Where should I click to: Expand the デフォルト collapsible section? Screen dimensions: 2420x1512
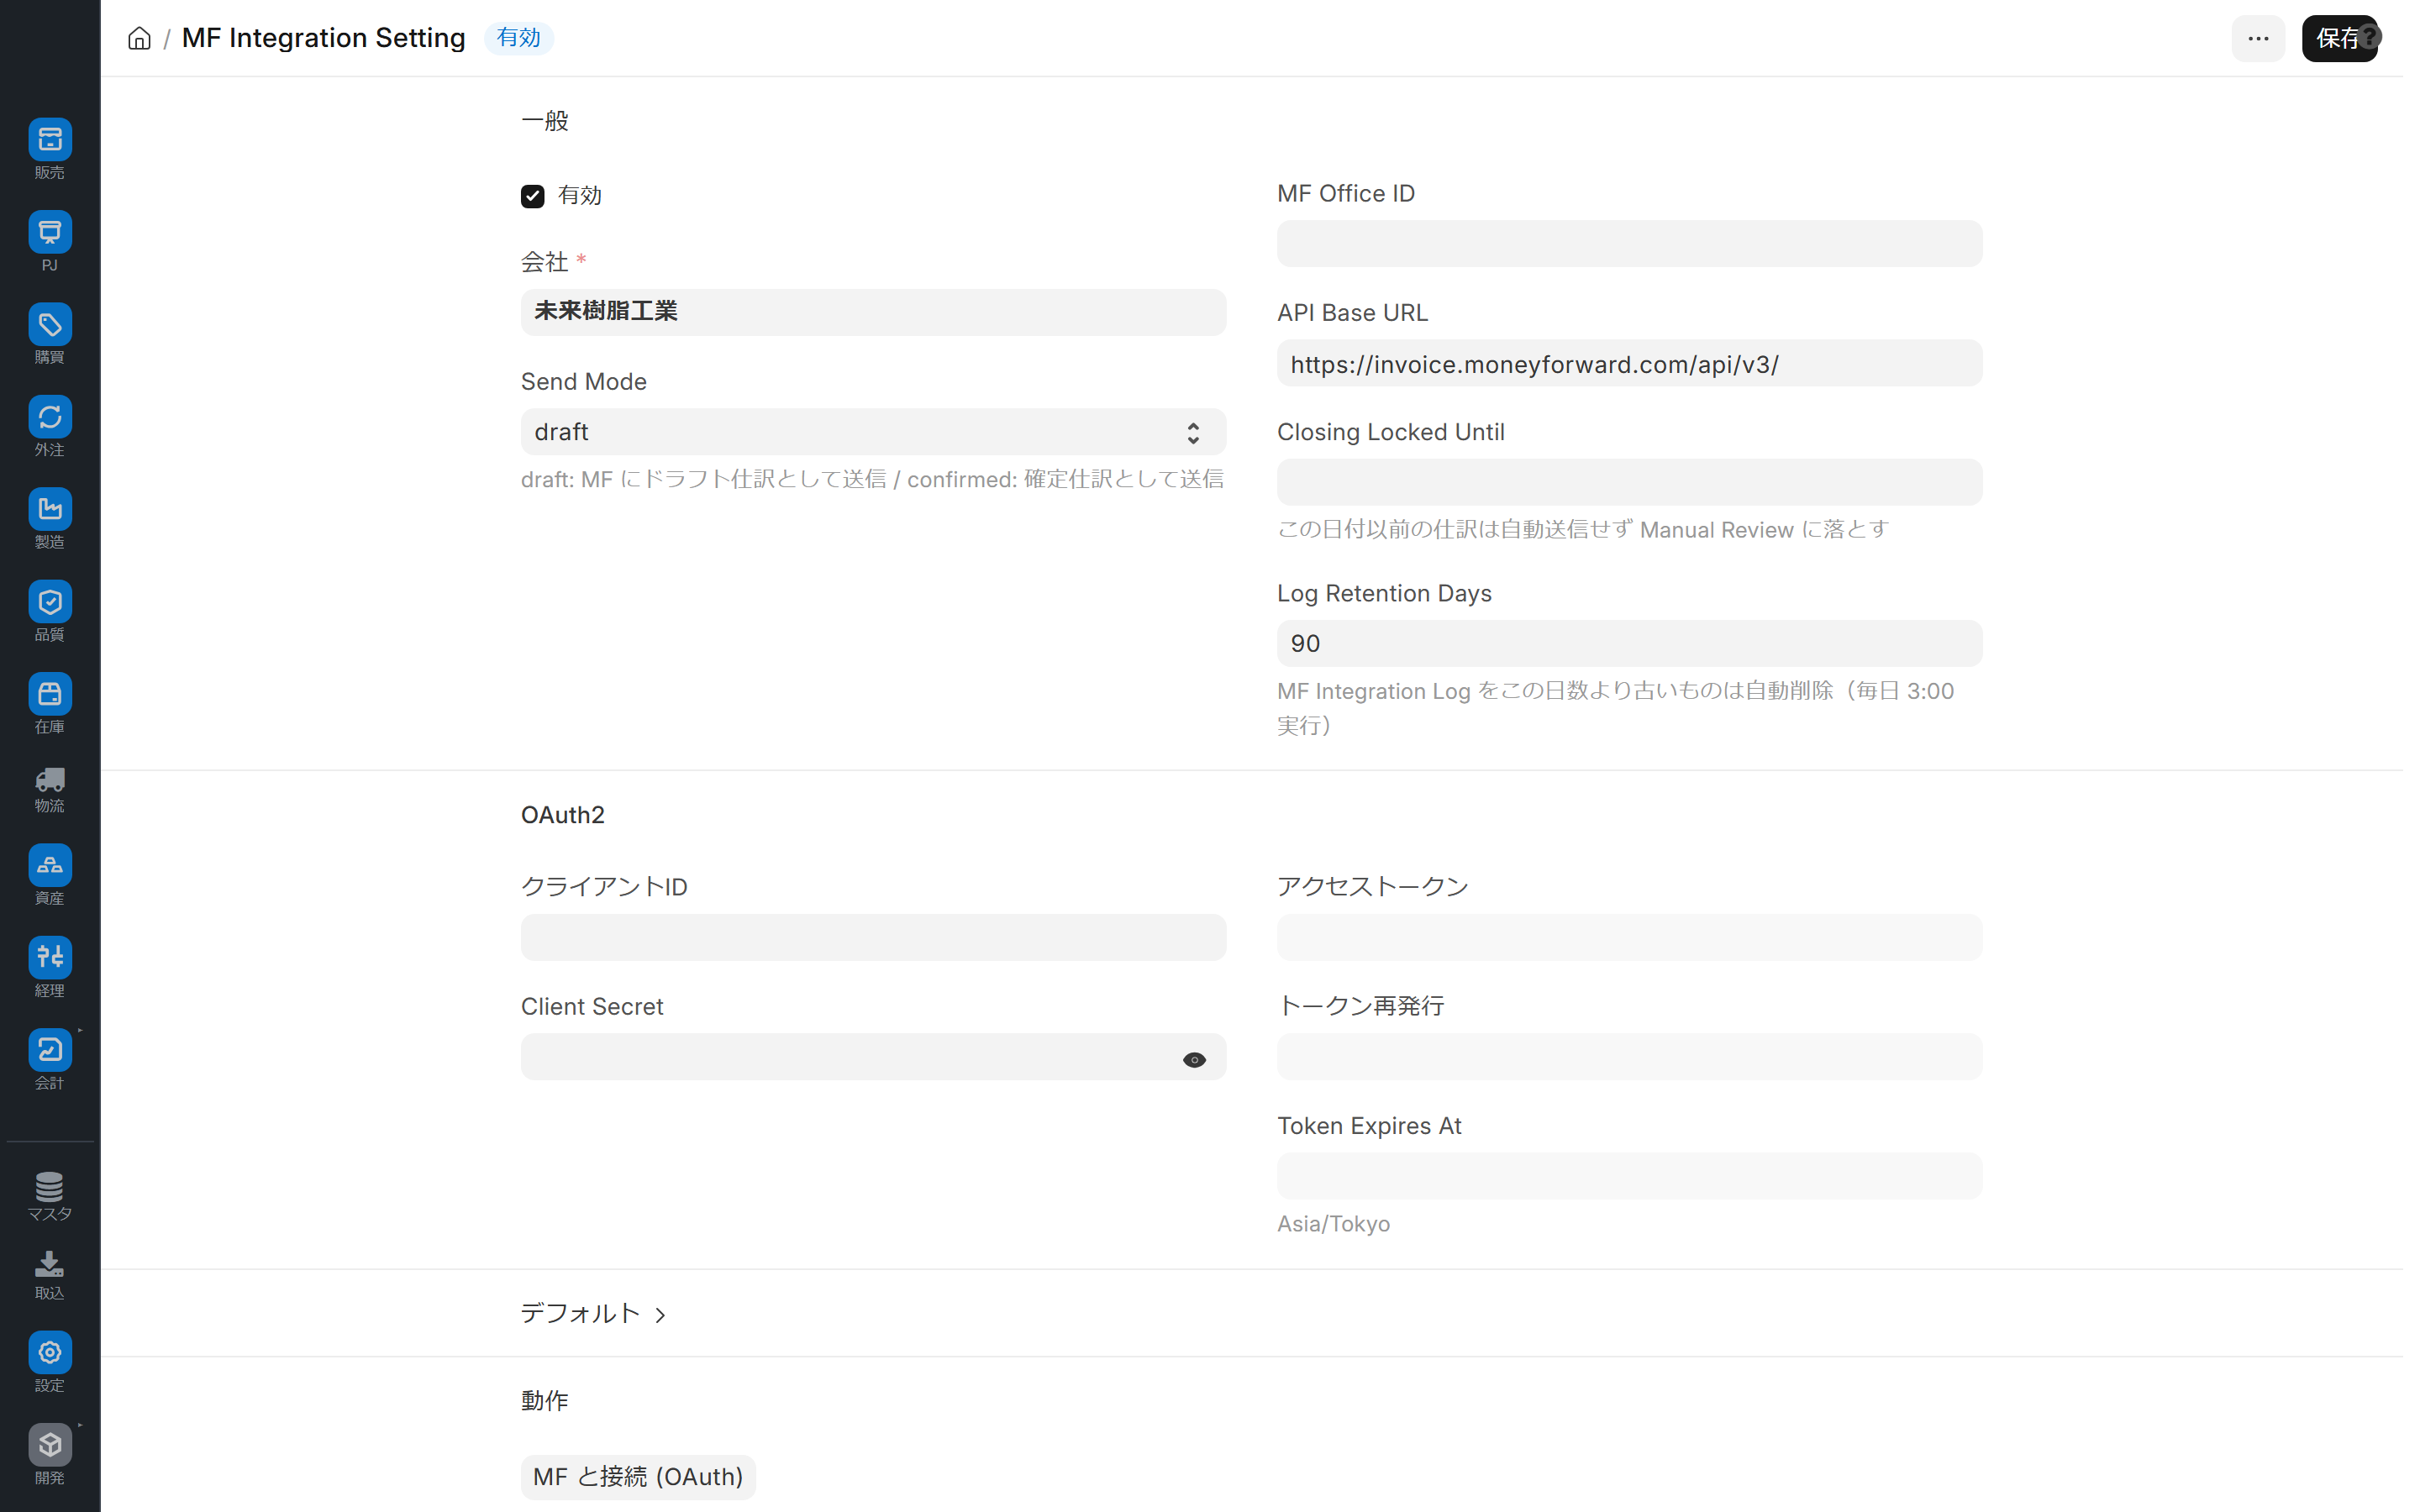point(593,1313)
